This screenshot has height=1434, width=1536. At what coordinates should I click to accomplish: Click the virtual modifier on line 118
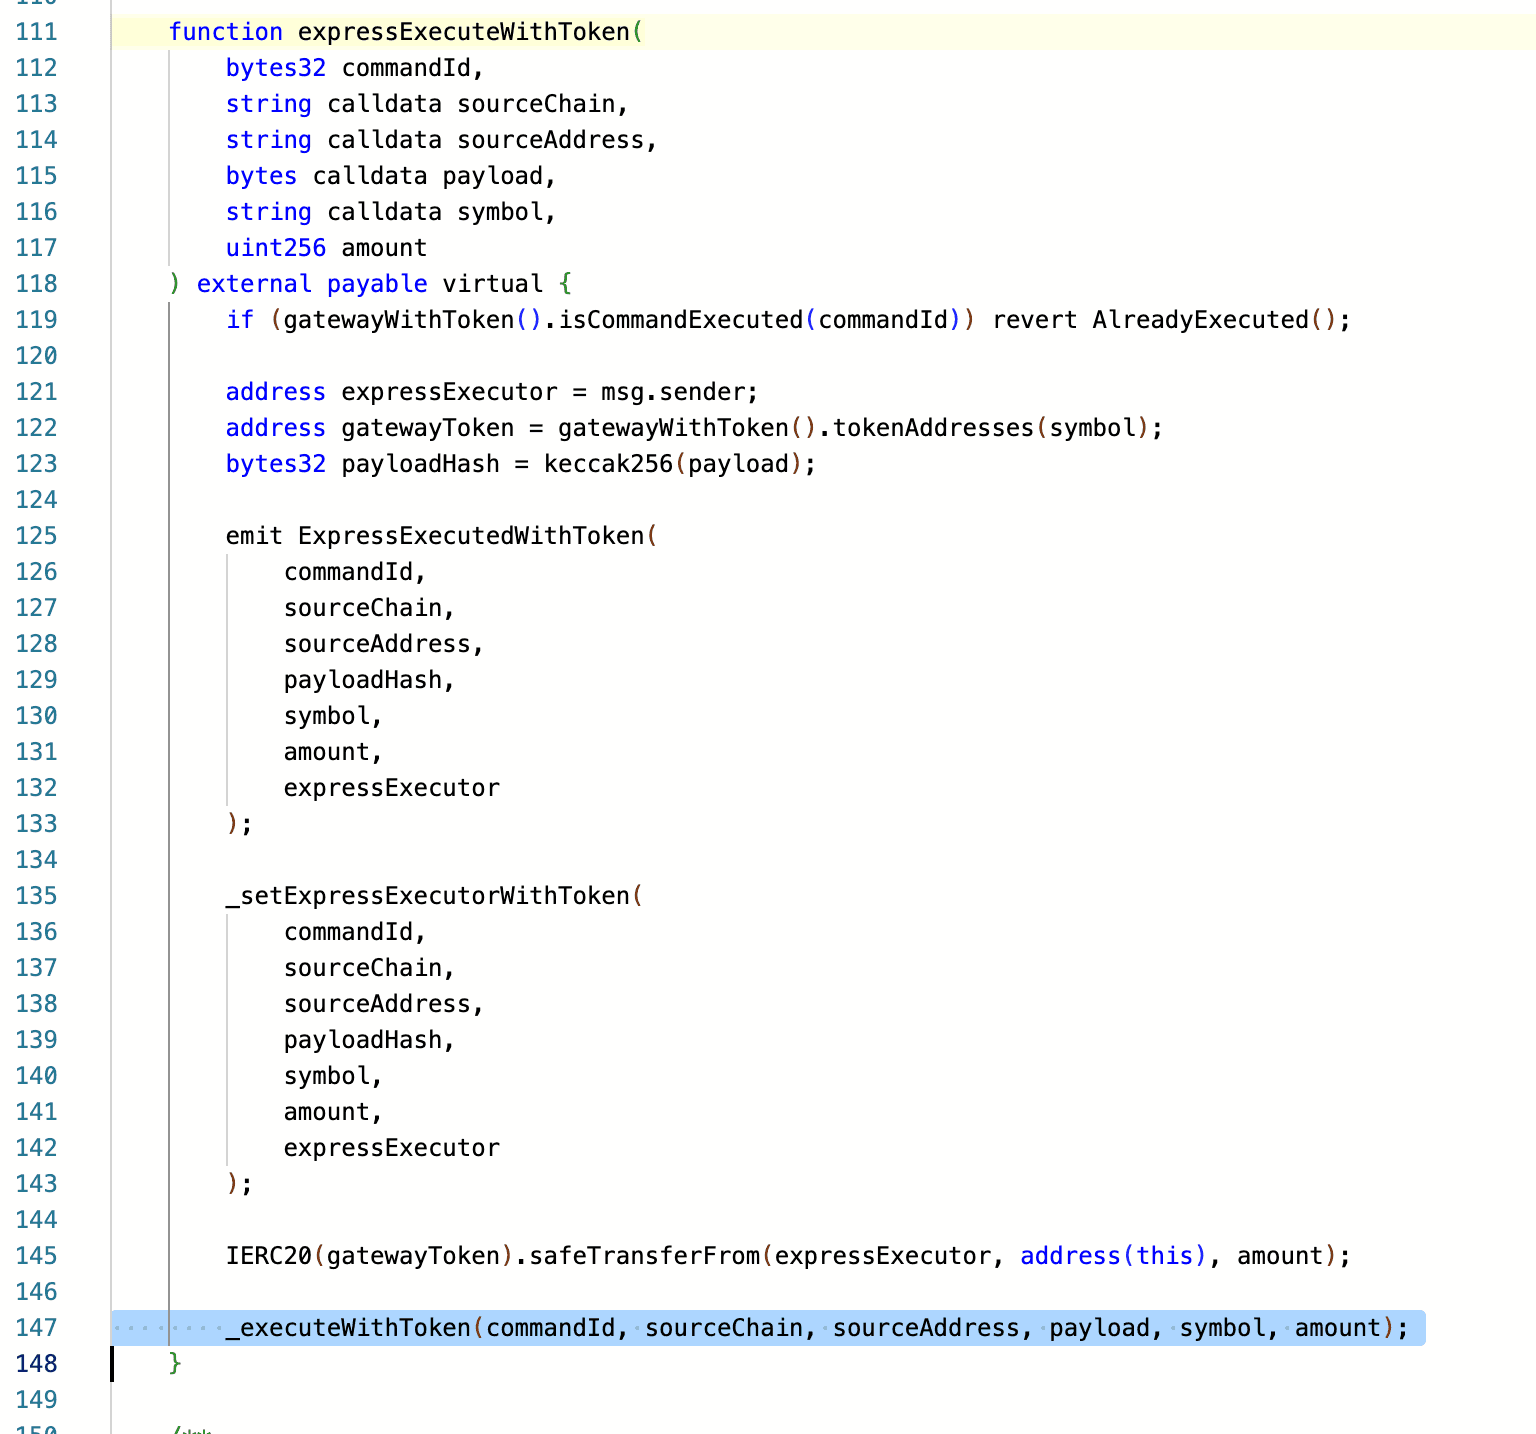[x=493, y=284]
